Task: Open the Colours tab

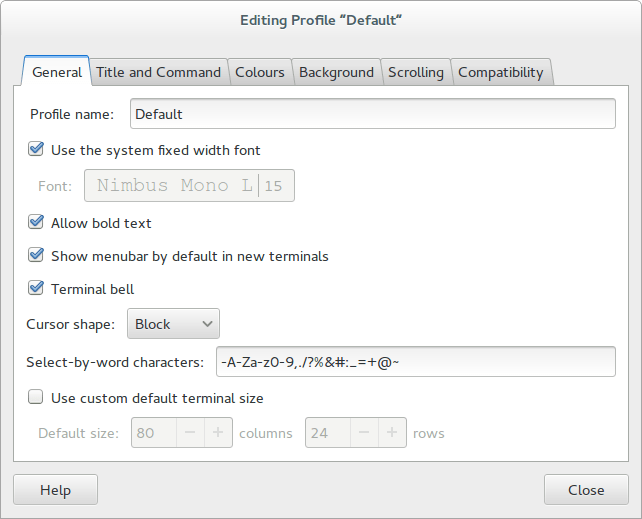Action: pos(260,72)
